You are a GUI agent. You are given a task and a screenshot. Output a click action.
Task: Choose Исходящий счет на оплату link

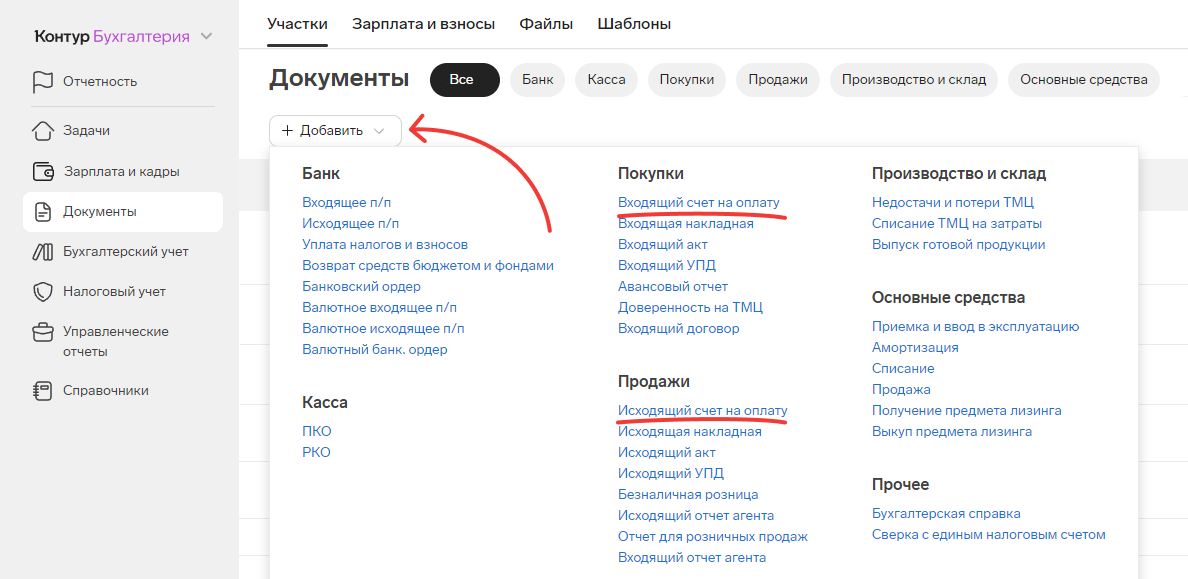(x=703, y=411)
